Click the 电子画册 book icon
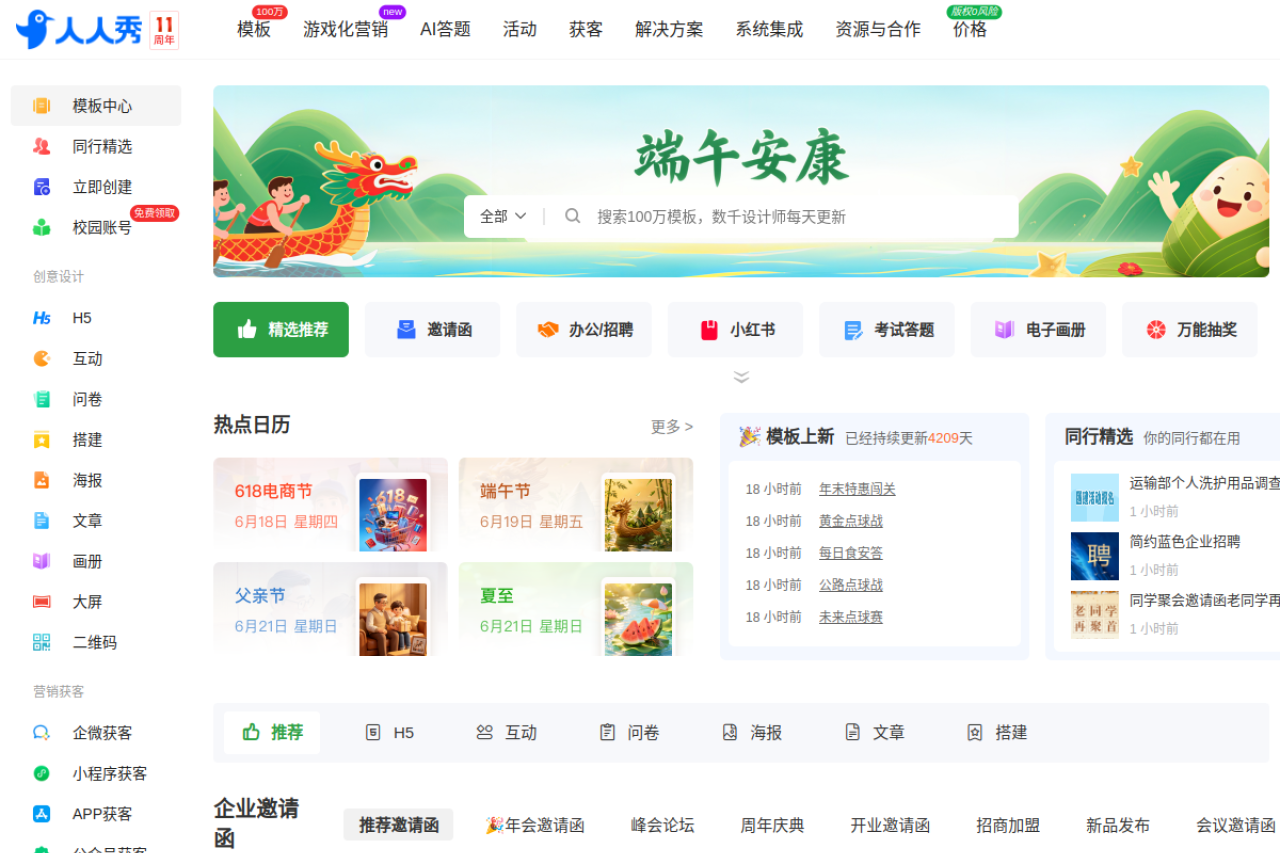This screenshot has height=853, width=1280. tap(1004, 330)
